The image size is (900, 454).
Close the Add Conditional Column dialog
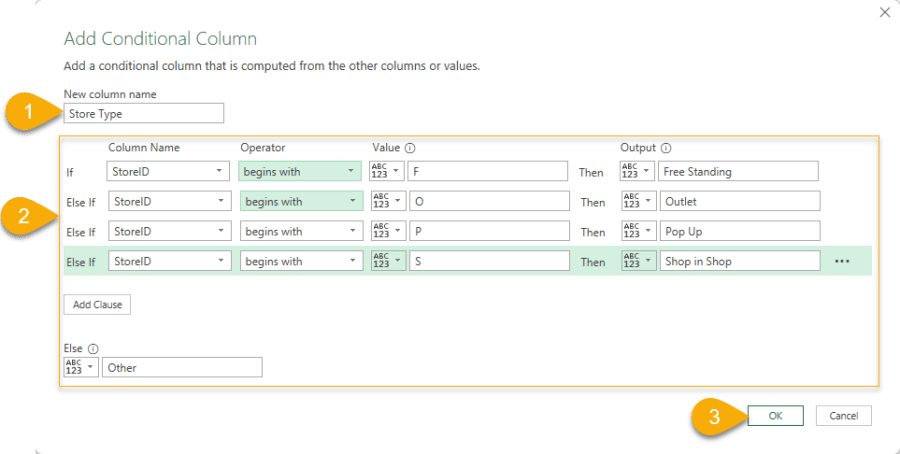(x=884, y=12)
